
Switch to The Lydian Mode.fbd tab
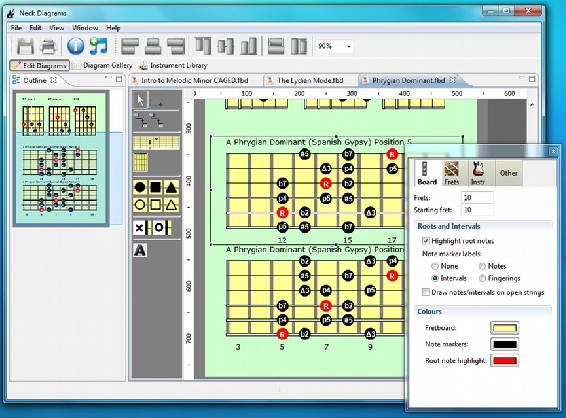[310, 80]
